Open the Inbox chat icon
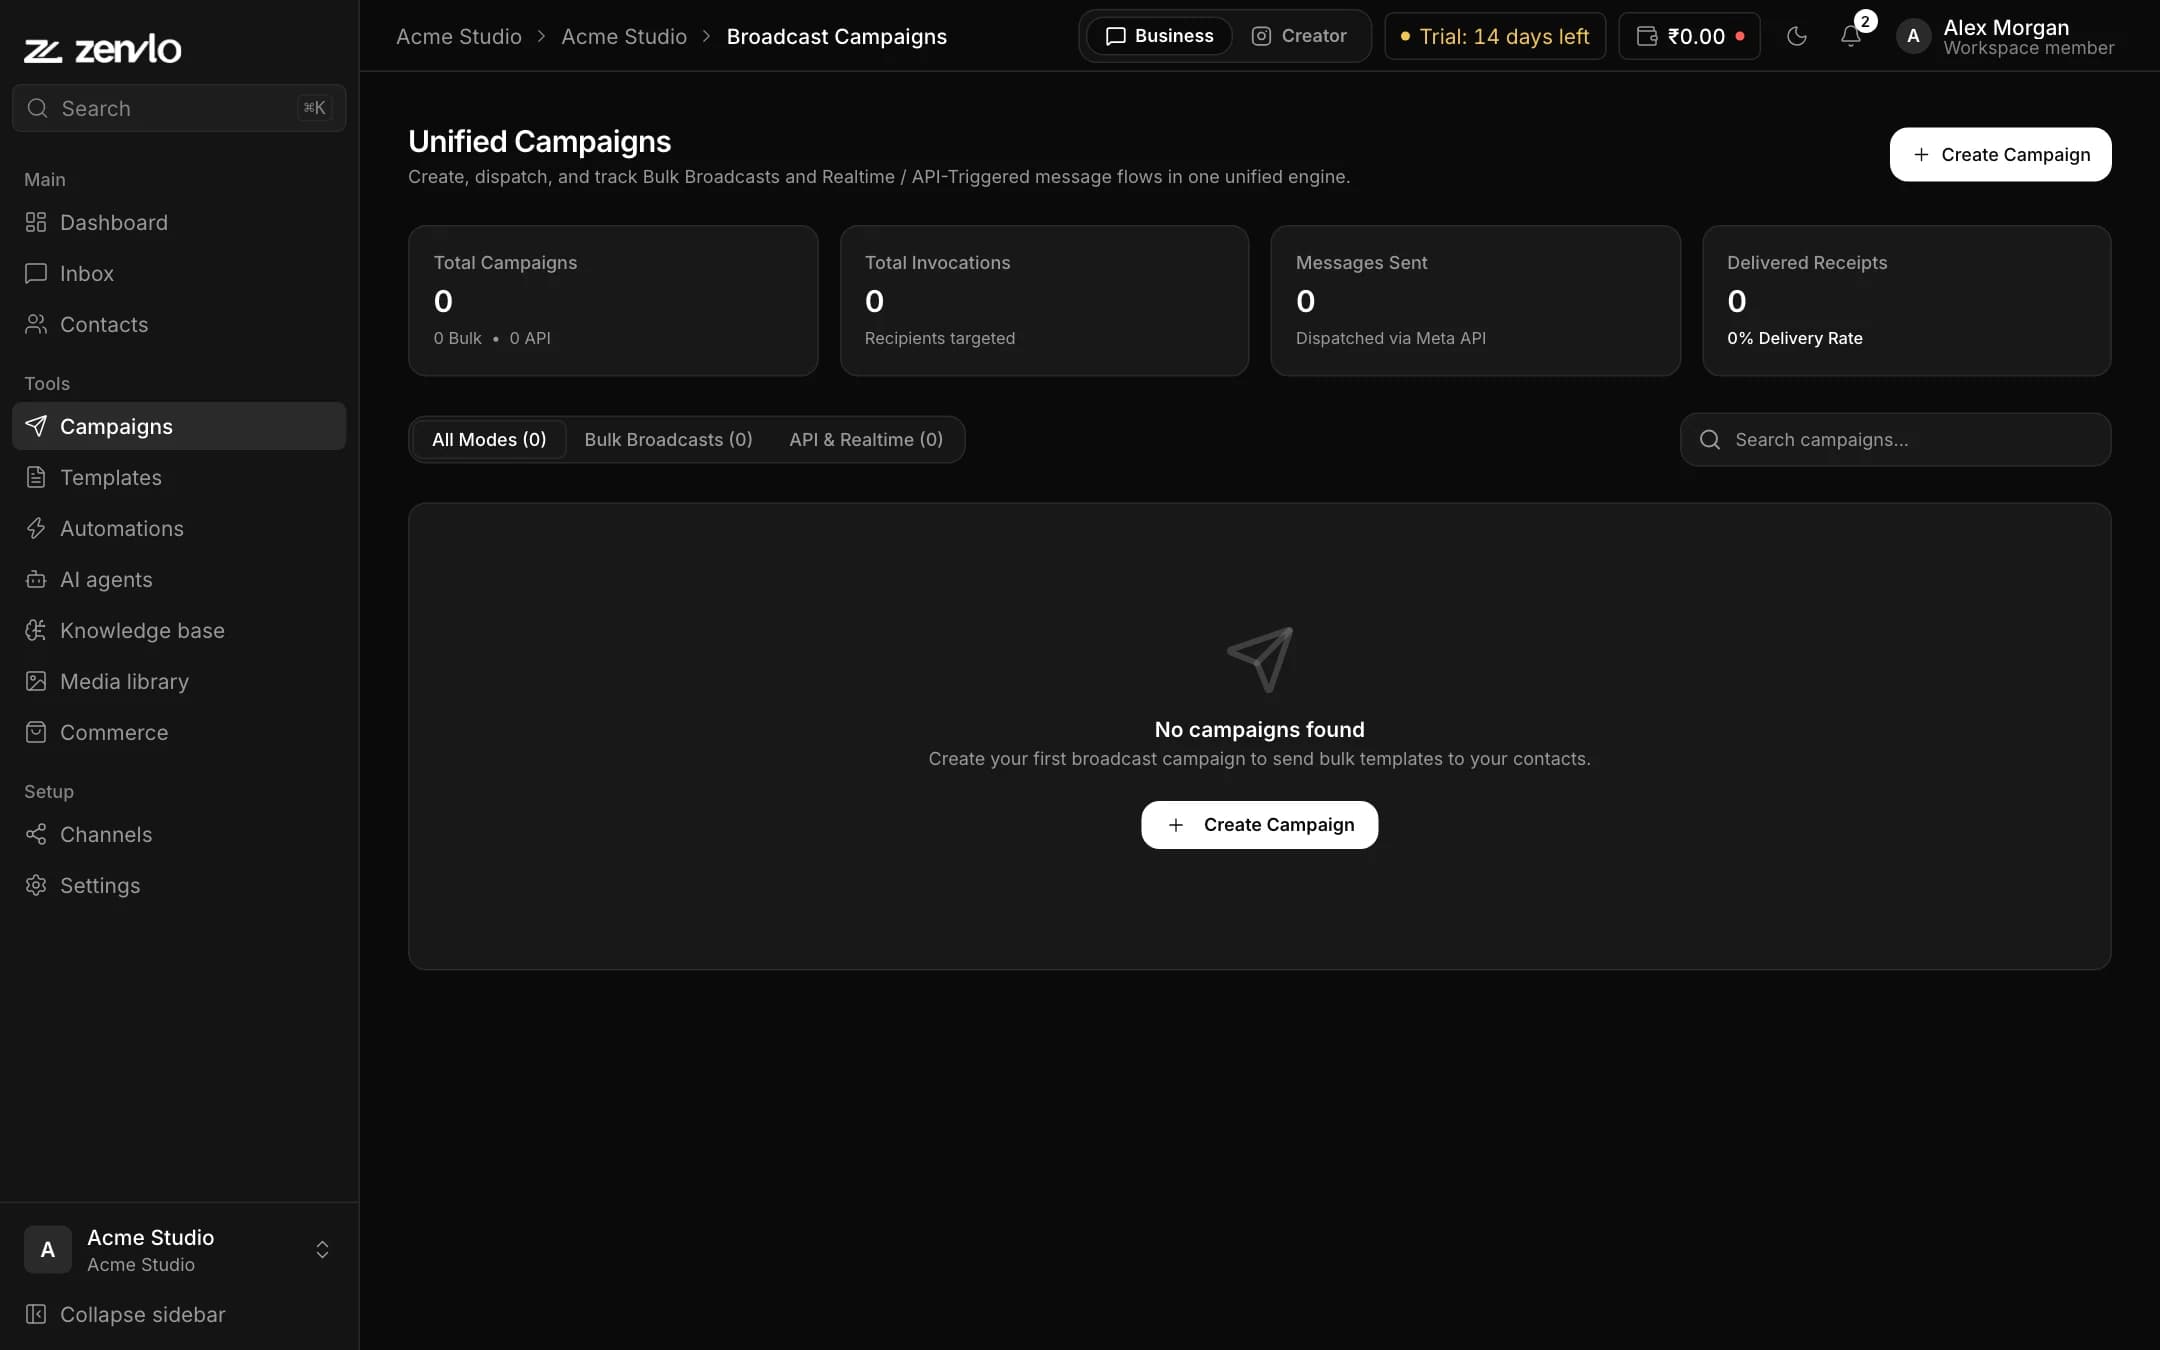 [x=36, y=273]
